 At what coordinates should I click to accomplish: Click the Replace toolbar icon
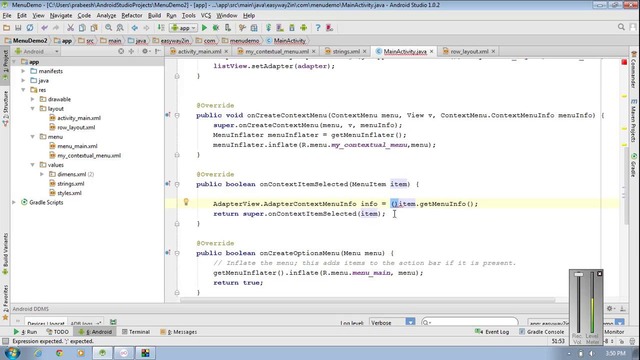click(x=120, y=28)
